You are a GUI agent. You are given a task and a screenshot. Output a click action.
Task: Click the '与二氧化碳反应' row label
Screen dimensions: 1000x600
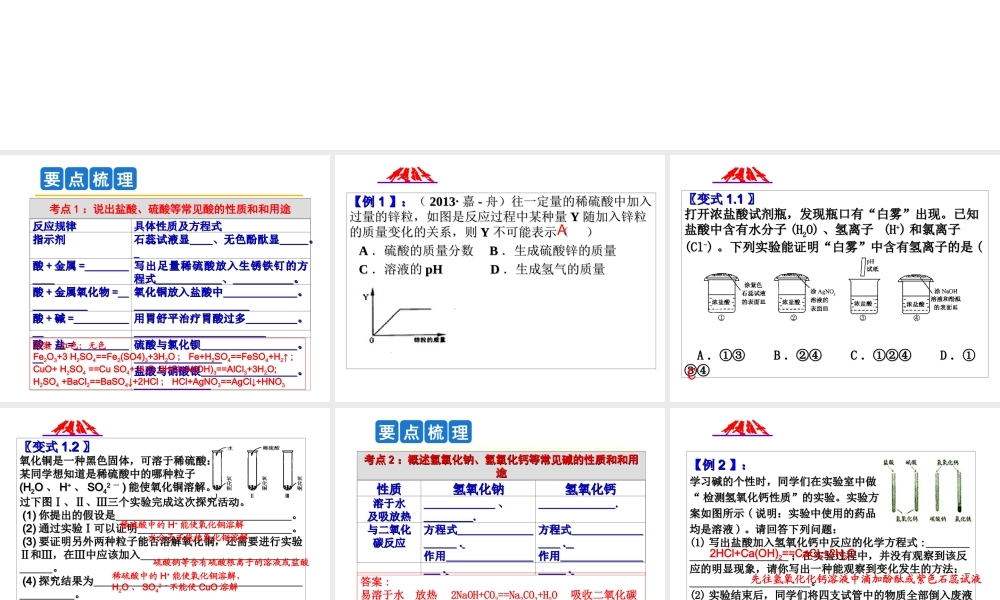[x=389, y=536]
